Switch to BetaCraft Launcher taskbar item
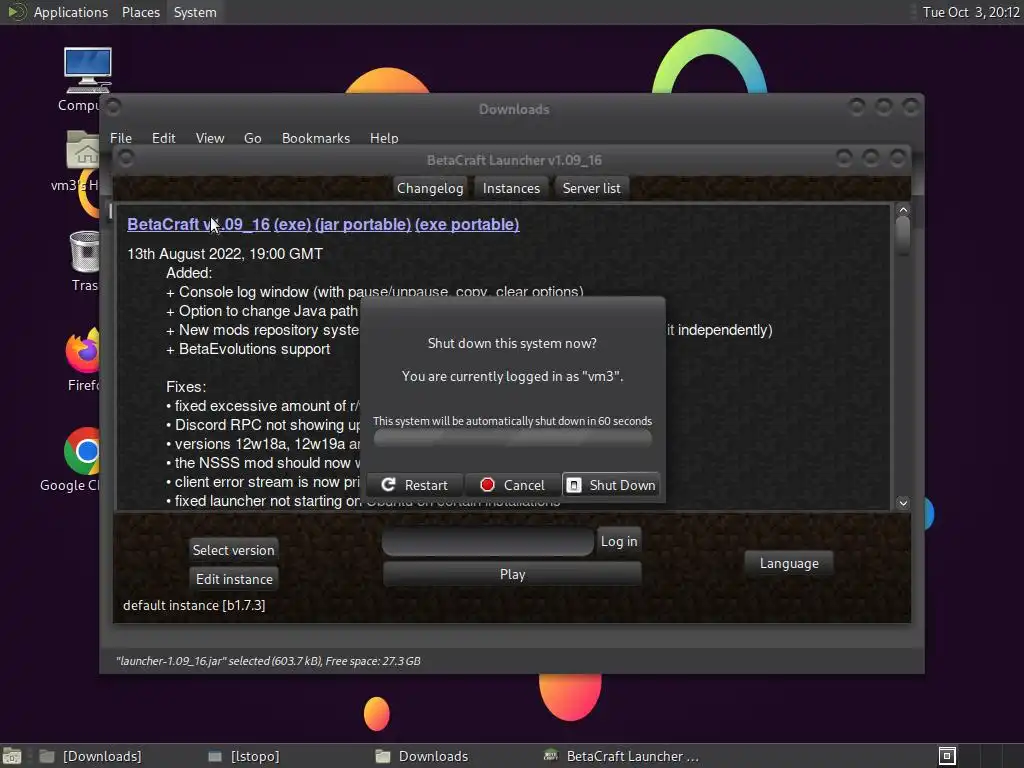This screenshot has width=1024, height=768. coord(622,756)
